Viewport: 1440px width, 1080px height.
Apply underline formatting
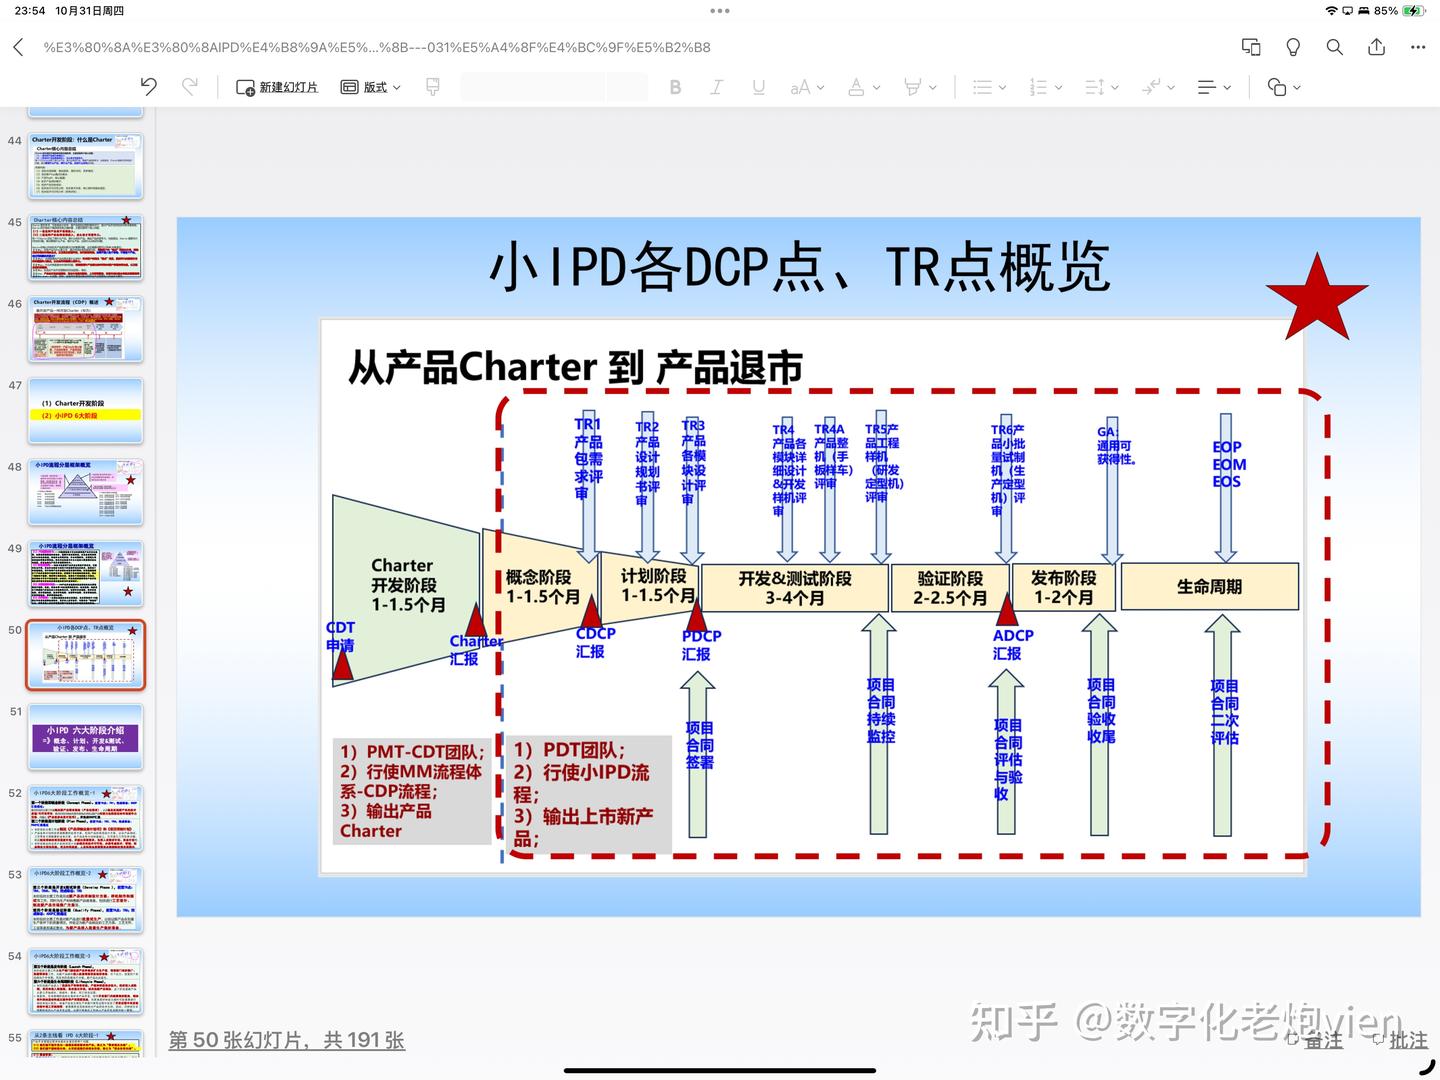[x=759, y=87]
